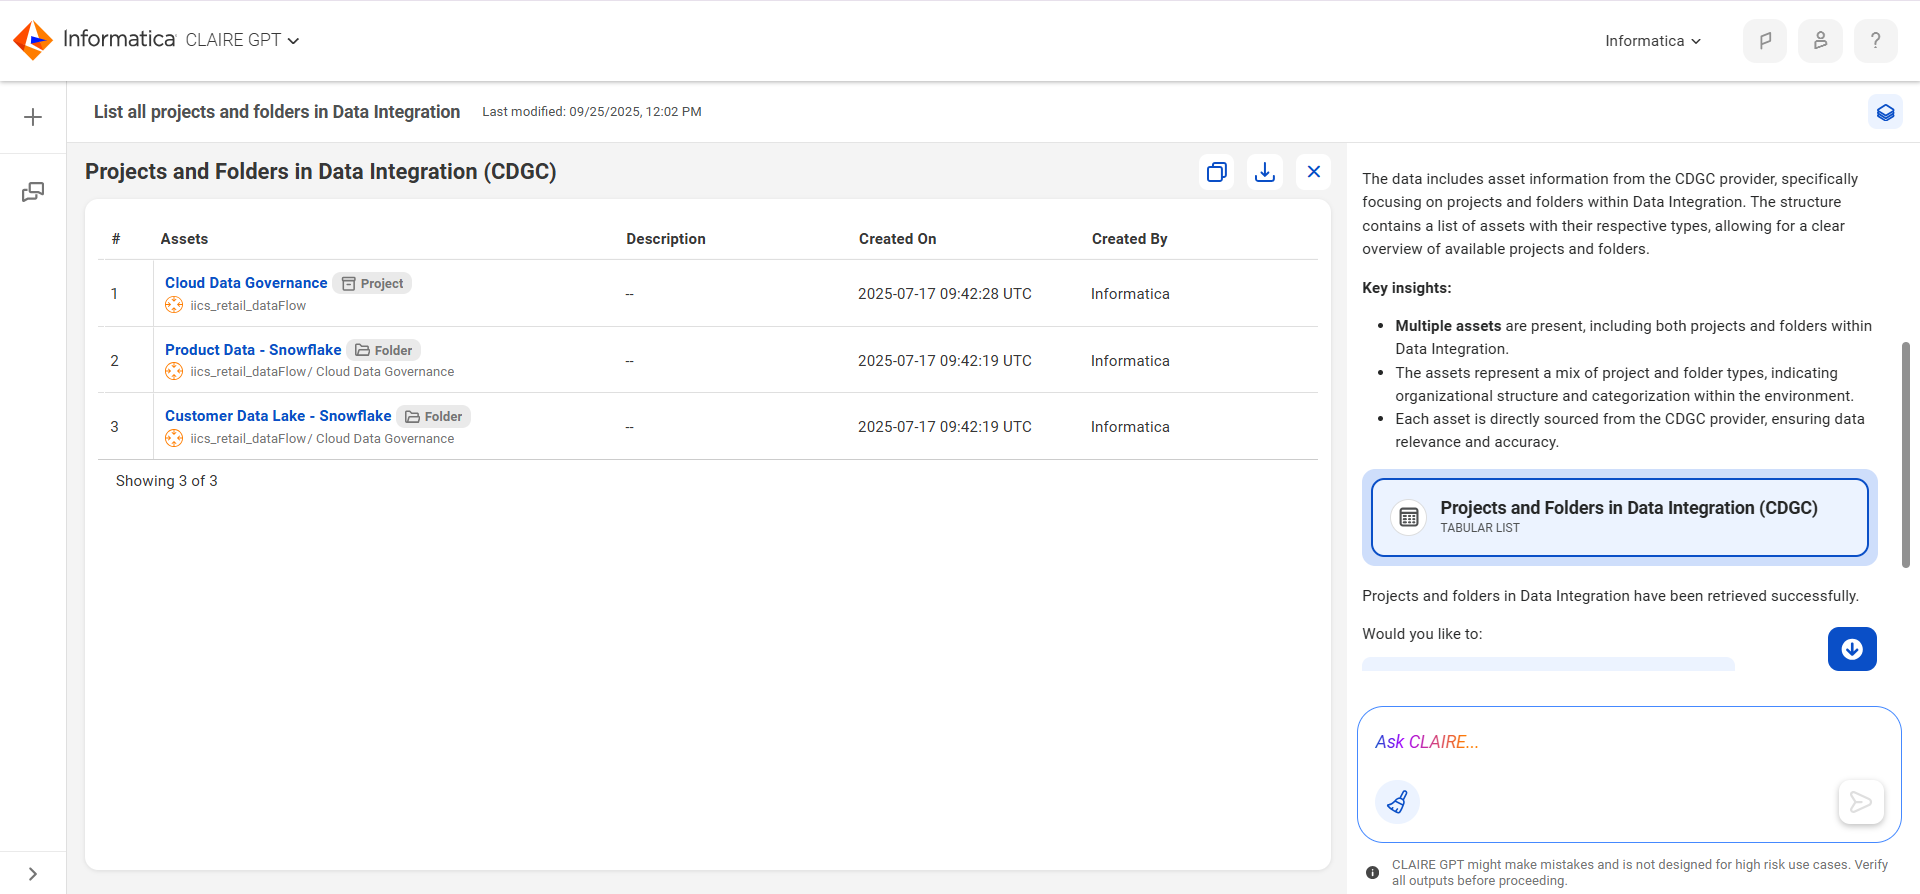Open the CLAIRE GPT product switcher dropdown
Image resolution: width=1920 pixels, height=894 pixels.
(x=243, y=40)
